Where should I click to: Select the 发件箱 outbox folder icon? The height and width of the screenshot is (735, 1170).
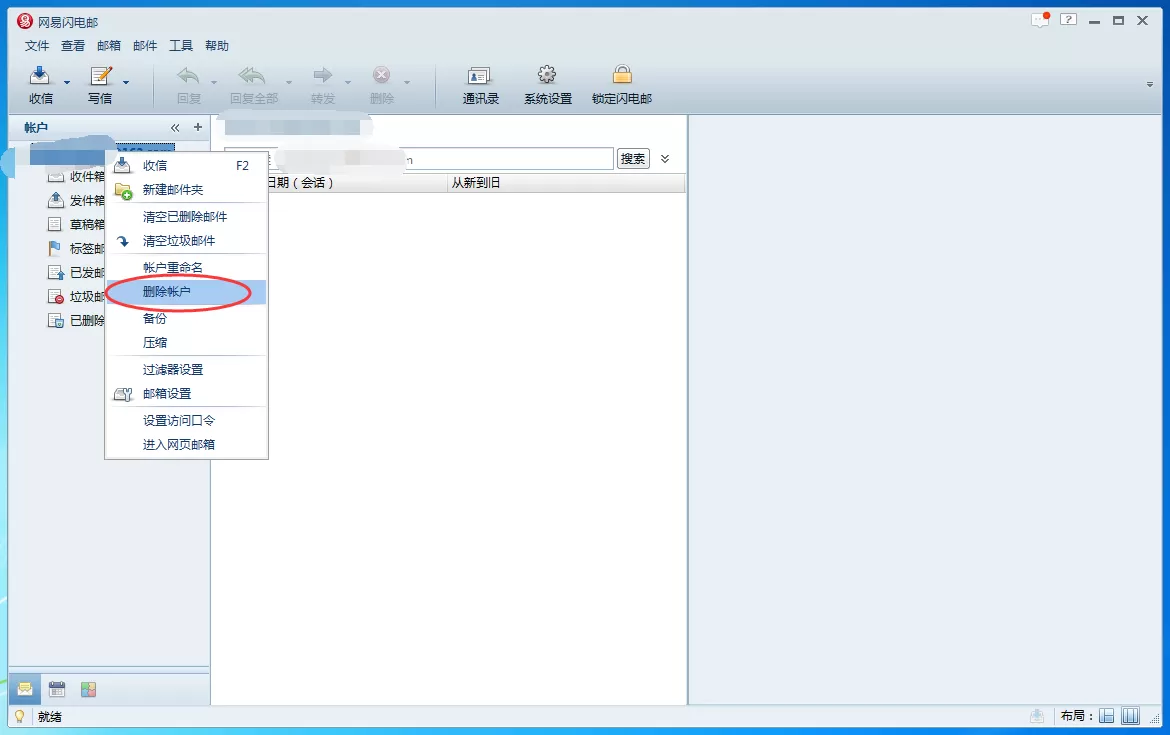(55, 200)
